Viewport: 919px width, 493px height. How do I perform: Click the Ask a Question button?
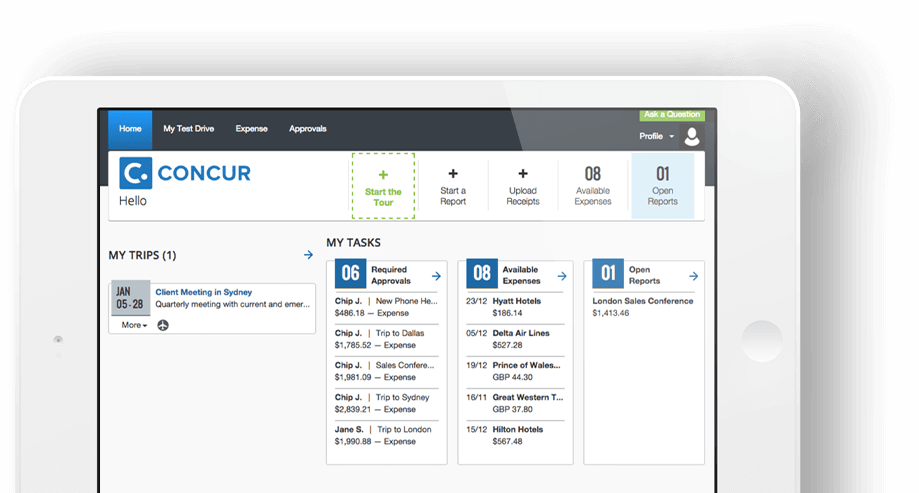click(x=672, y=114)
